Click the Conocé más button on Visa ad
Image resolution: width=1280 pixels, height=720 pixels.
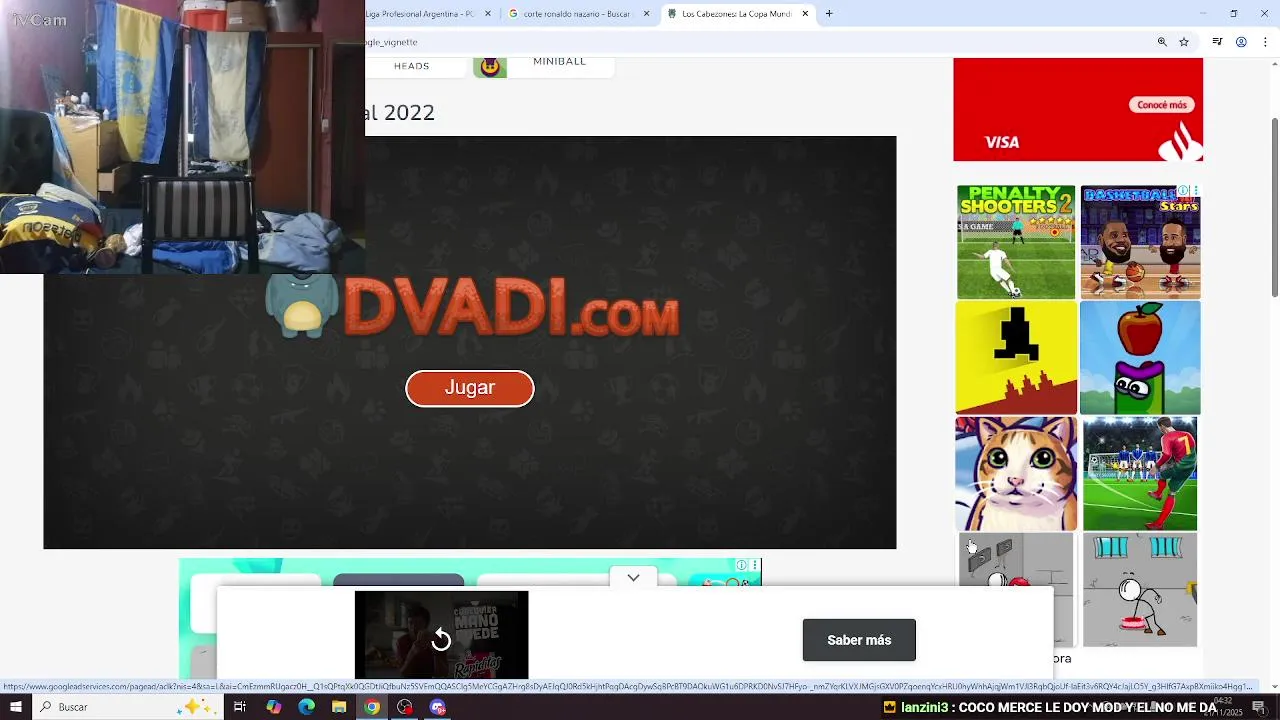click(1161, 105)
